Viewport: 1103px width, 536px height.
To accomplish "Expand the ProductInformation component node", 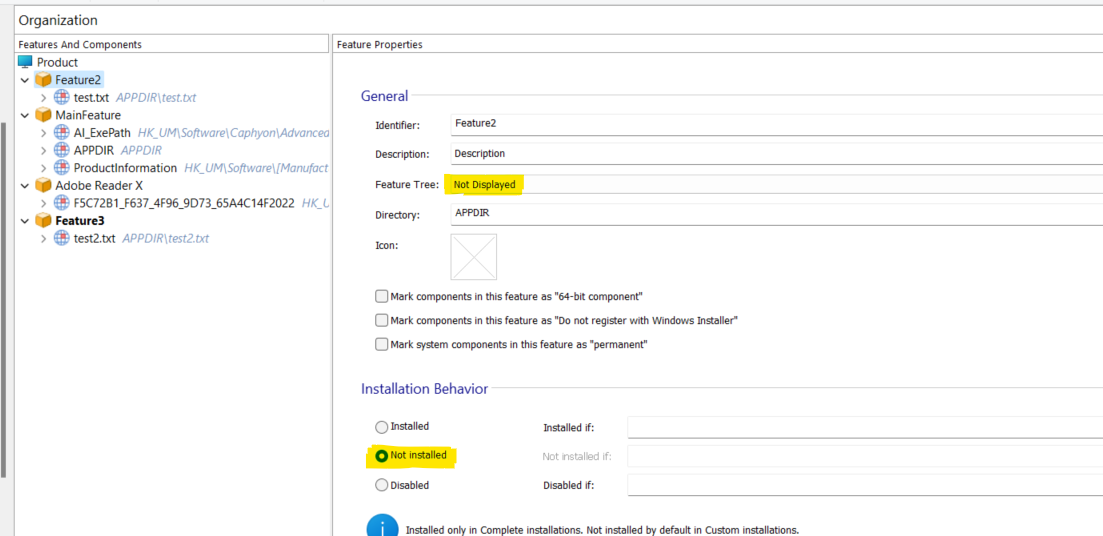I will (x=43, y=168).
